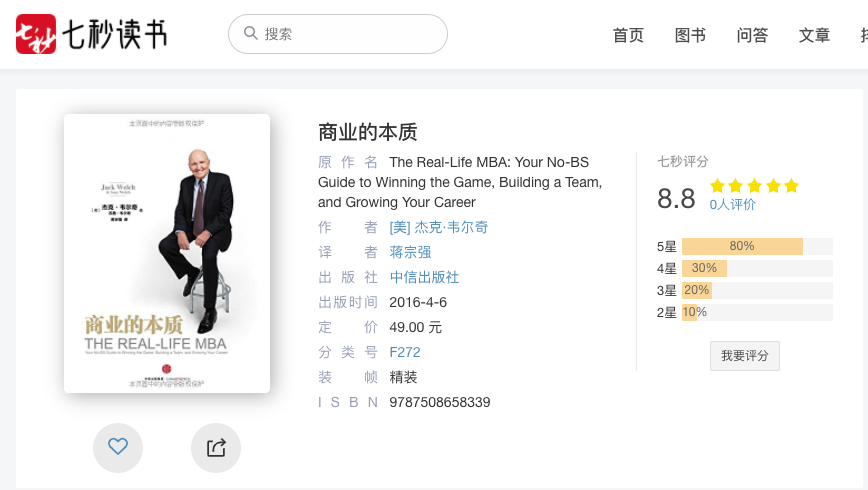This screenshot has height=490, width=868.
Task: Click the original title The Real-Life MBA text
Action: (x=460, y=182)
